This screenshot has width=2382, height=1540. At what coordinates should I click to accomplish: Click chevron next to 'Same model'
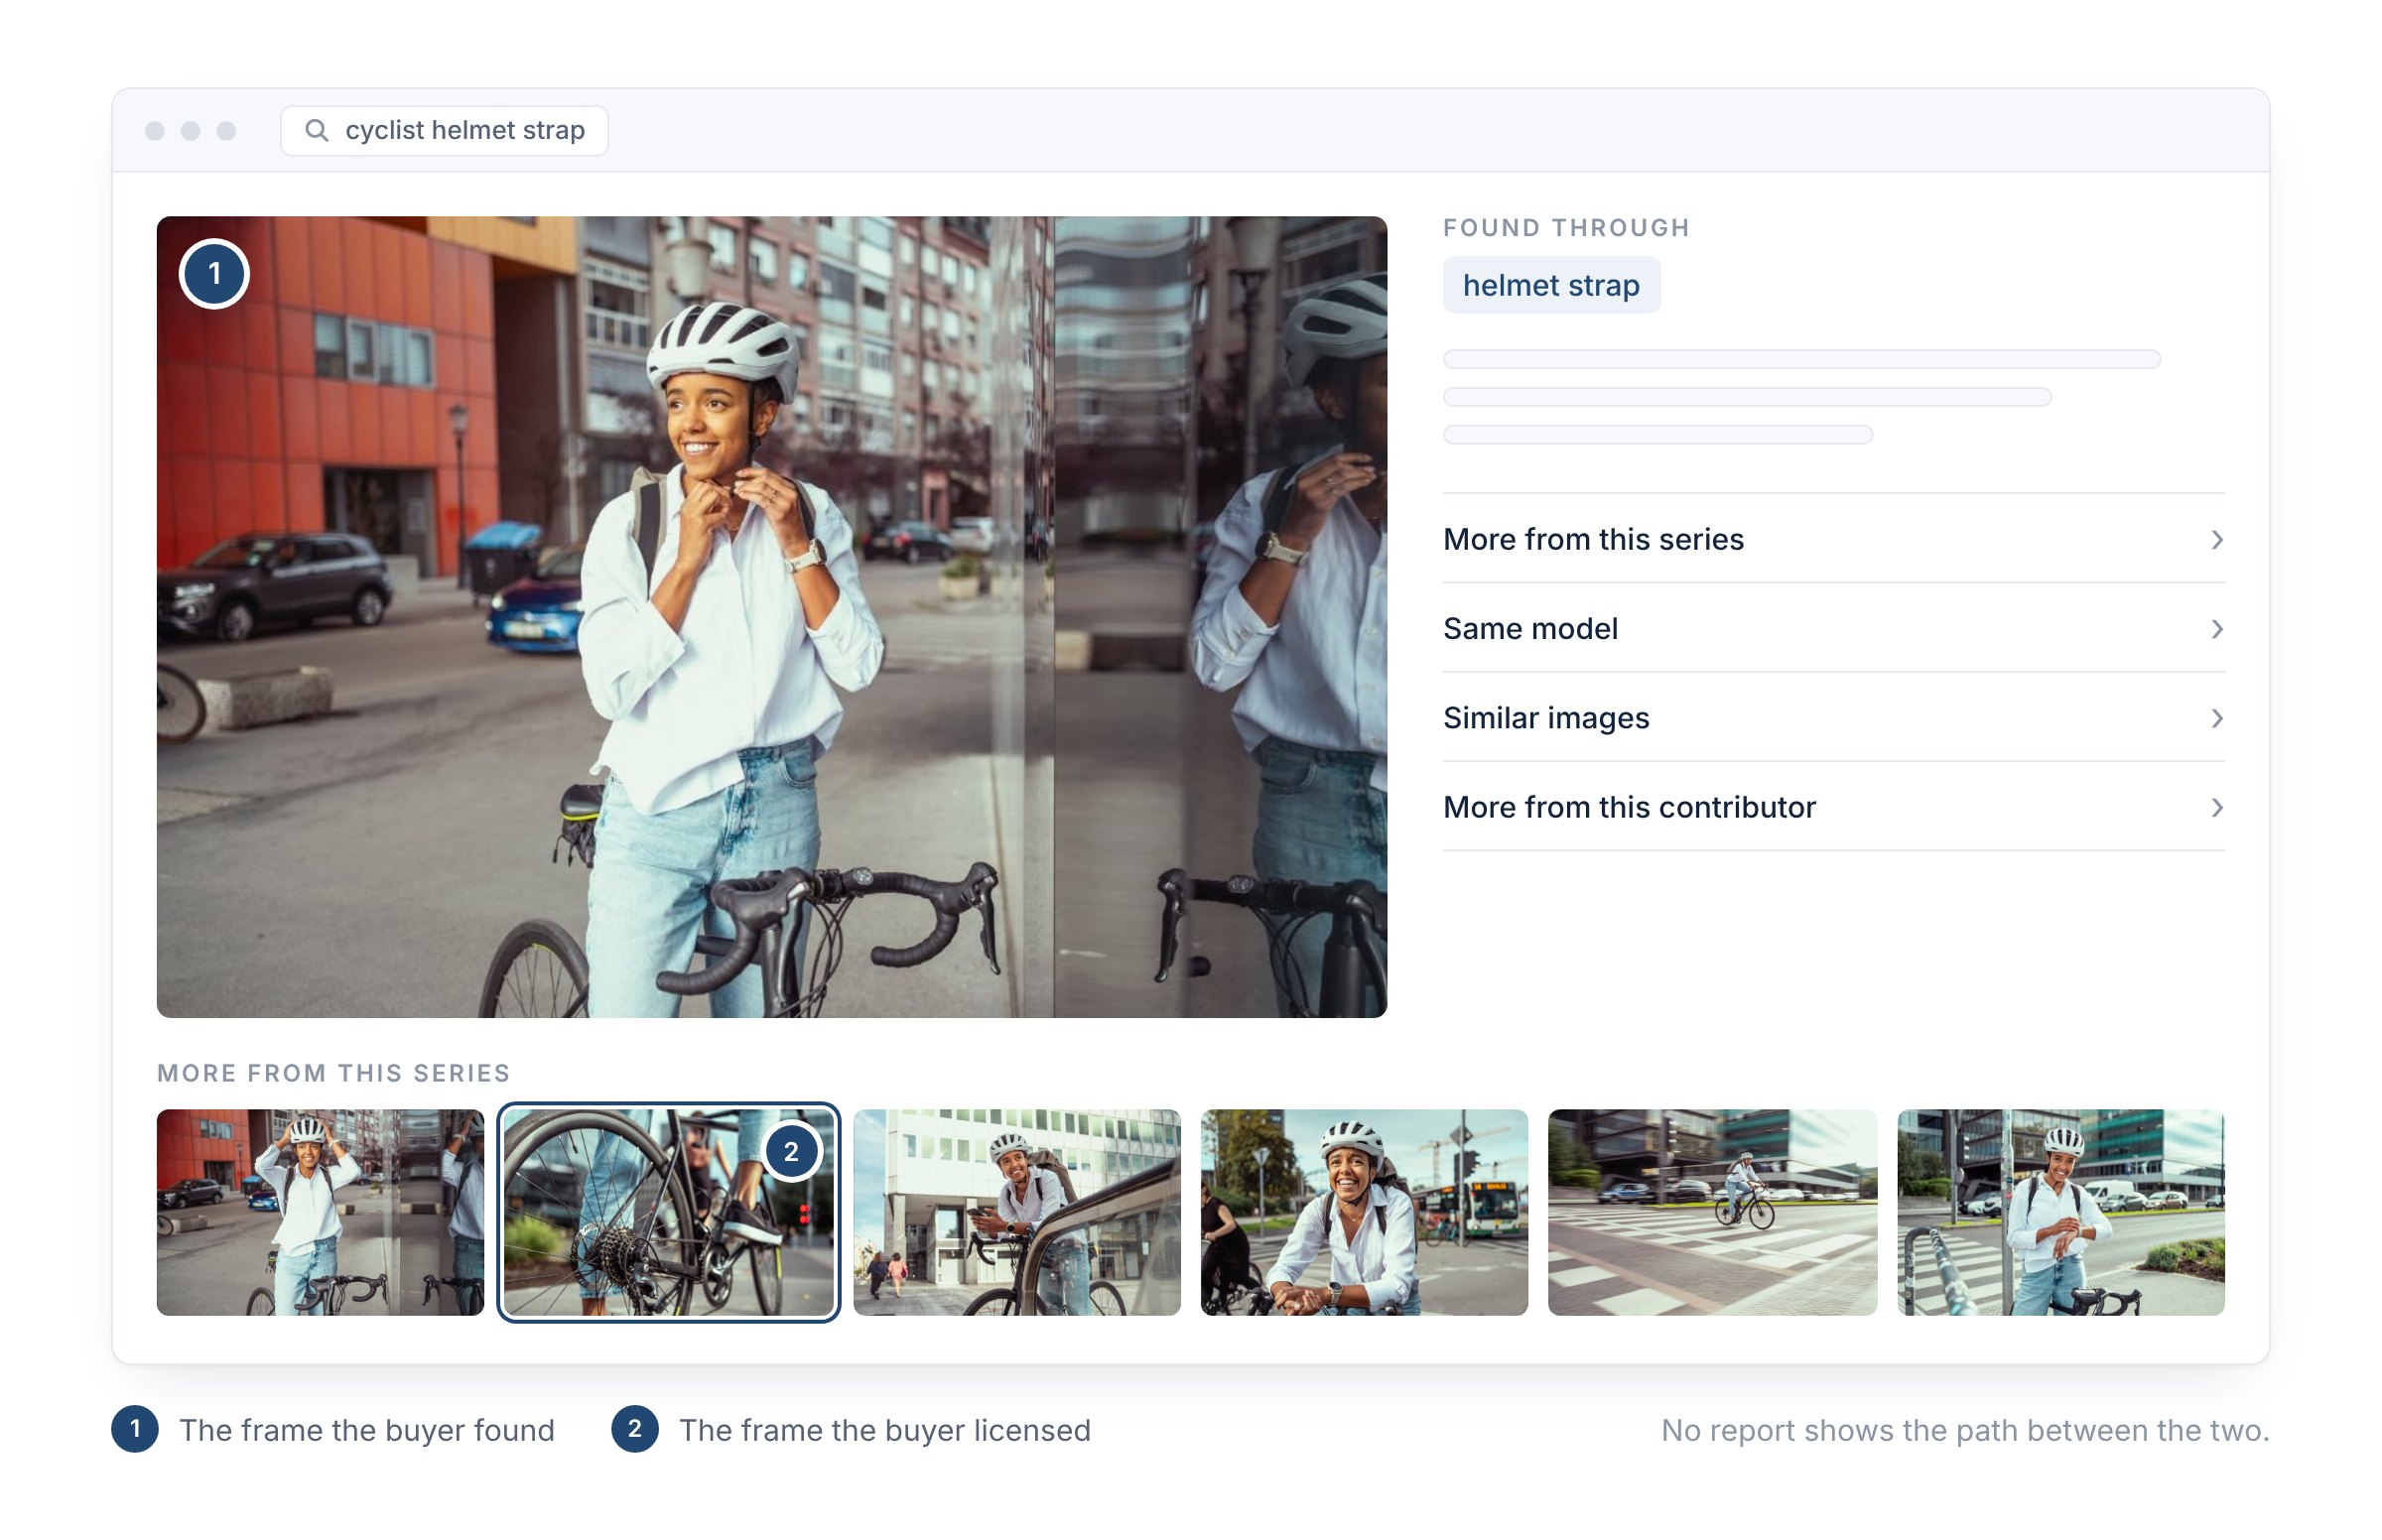point(2216,629)
